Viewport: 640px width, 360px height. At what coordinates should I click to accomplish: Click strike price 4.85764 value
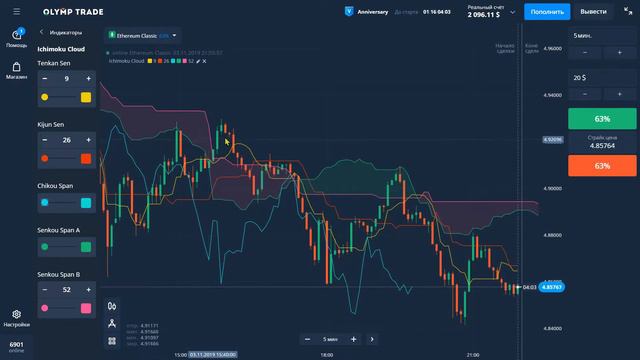(602, 146)
